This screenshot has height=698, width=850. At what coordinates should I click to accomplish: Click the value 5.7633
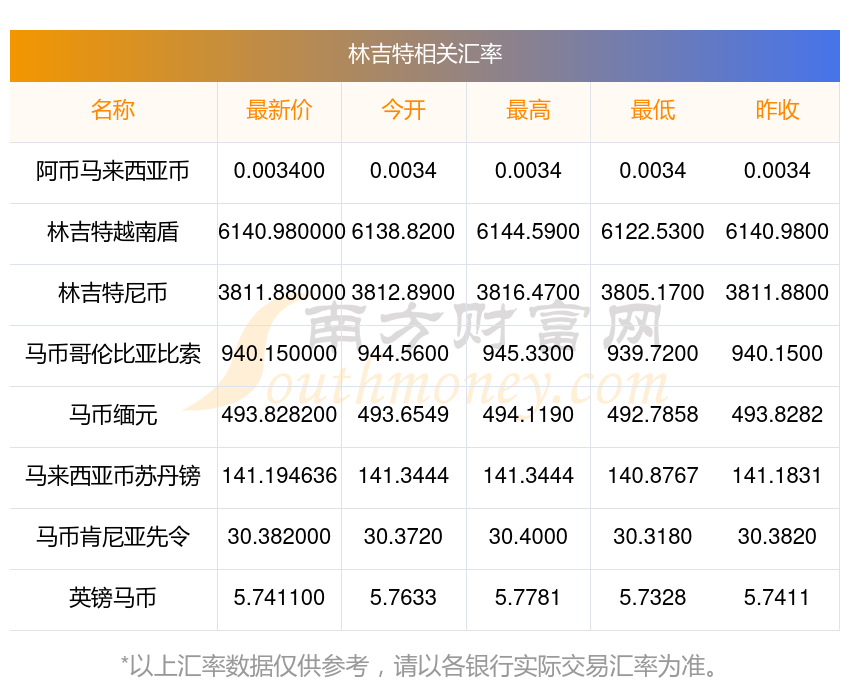coord(403,598)
